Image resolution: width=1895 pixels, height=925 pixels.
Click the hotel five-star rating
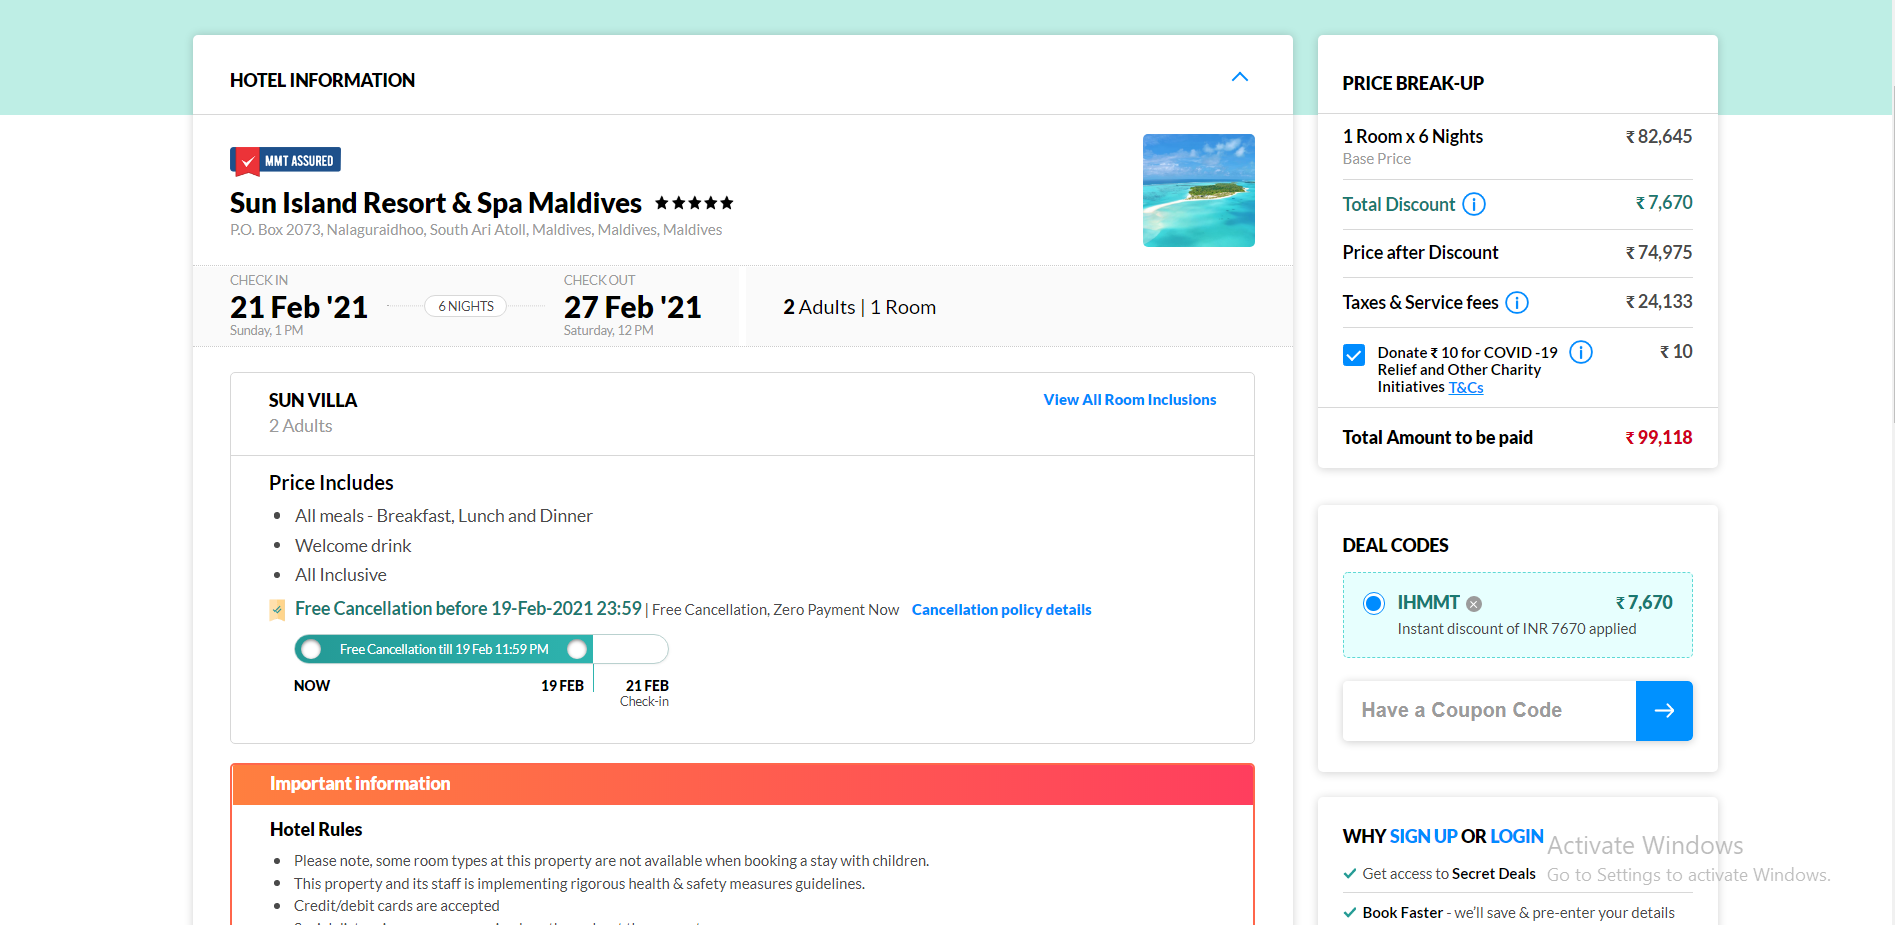coord(694,203)
